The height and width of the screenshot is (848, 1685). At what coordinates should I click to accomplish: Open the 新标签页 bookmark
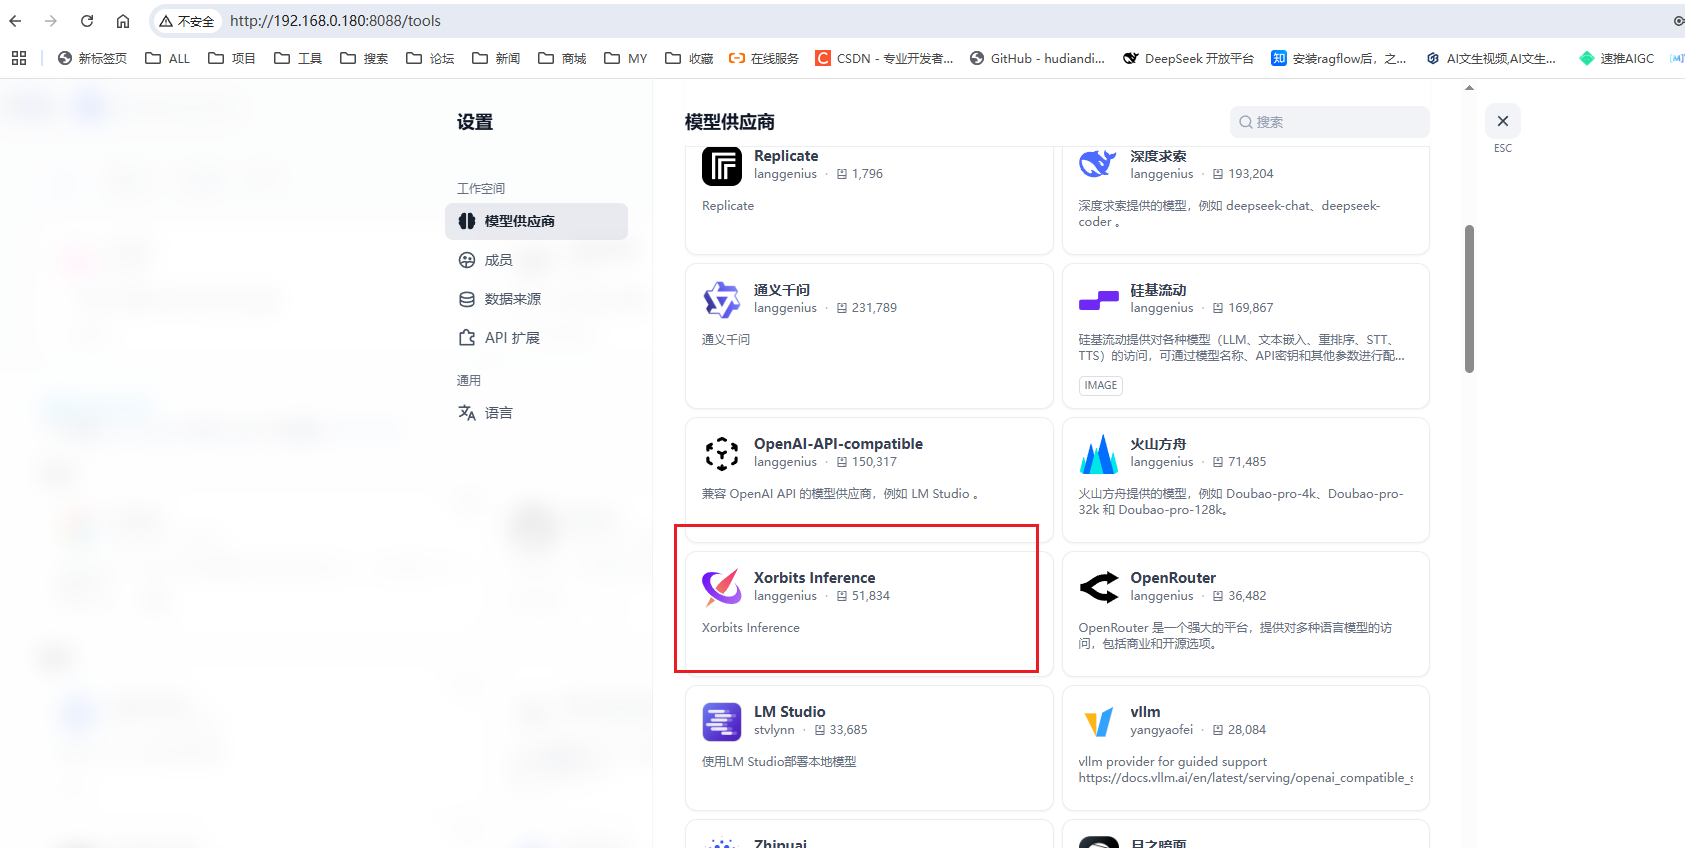click(92, 58)
